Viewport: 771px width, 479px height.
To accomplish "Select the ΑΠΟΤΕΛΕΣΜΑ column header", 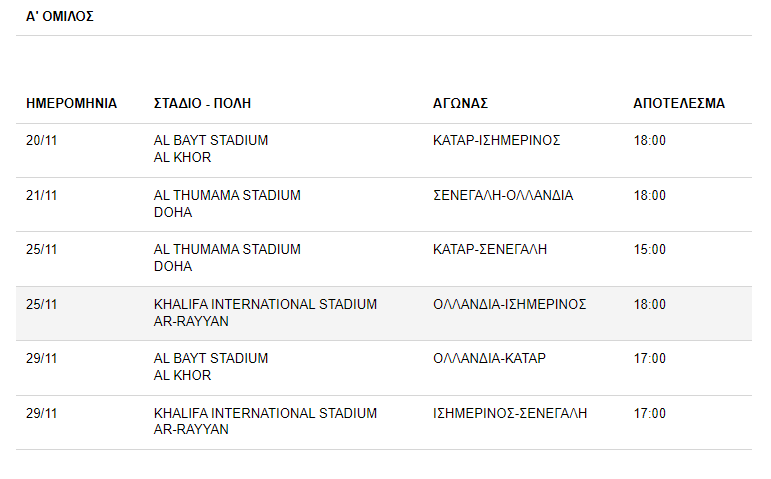I will tap(679, 103).
